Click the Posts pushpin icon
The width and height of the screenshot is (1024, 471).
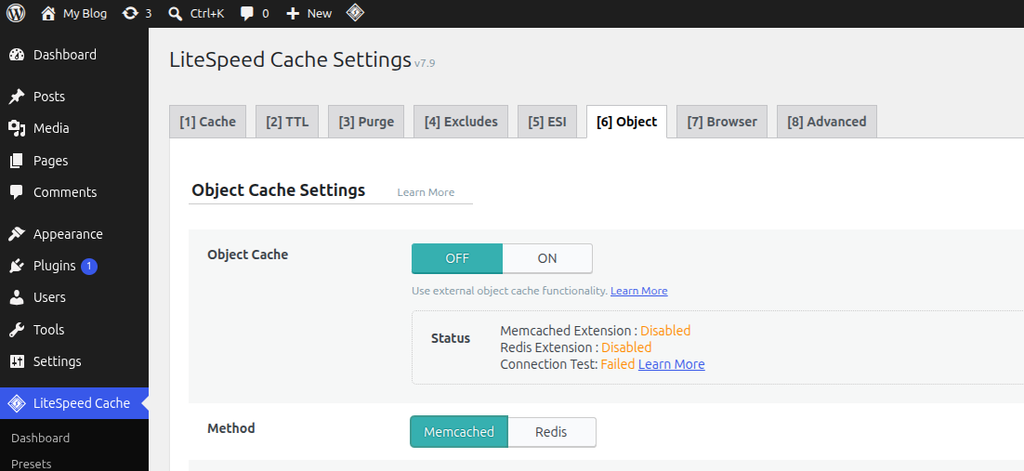pyautogui.click(x=16, y=97)
